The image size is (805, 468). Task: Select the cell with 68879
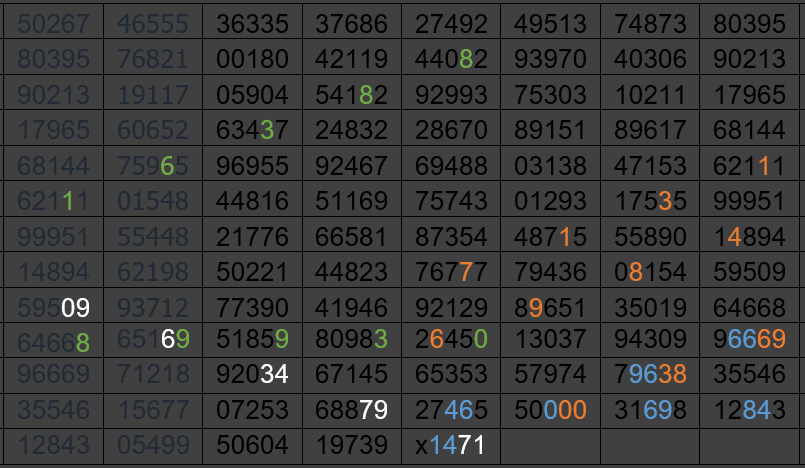pyautogui.click(x=351, y=410)
